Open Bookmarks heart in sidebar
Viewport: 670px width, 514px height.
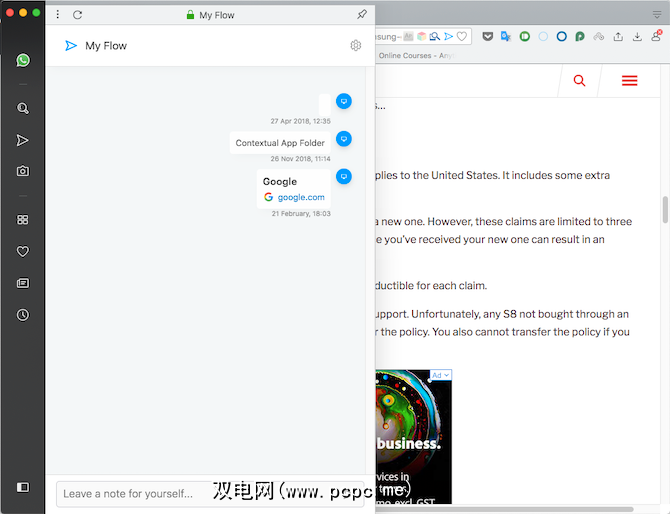(23, 251)
